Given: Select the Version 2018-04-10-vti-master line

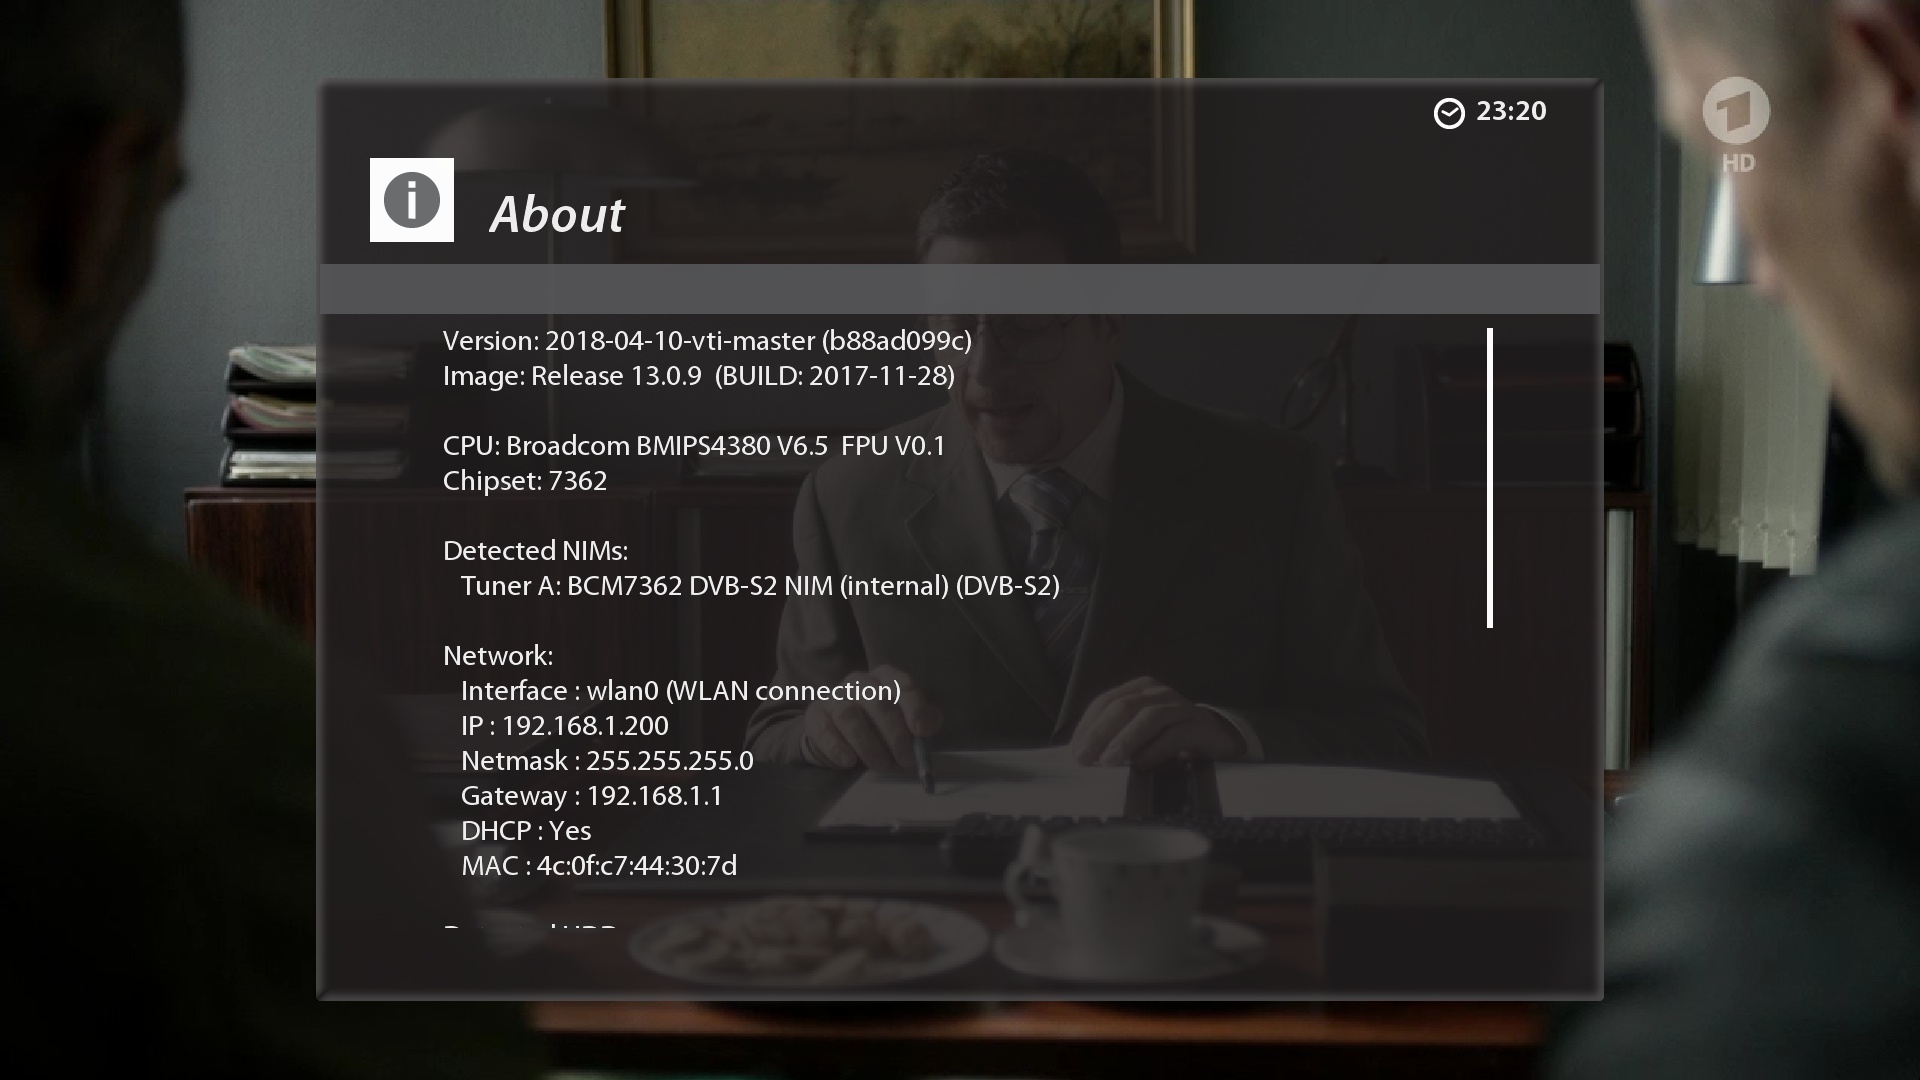Looking at the screenshot, I should click(707, 341).
